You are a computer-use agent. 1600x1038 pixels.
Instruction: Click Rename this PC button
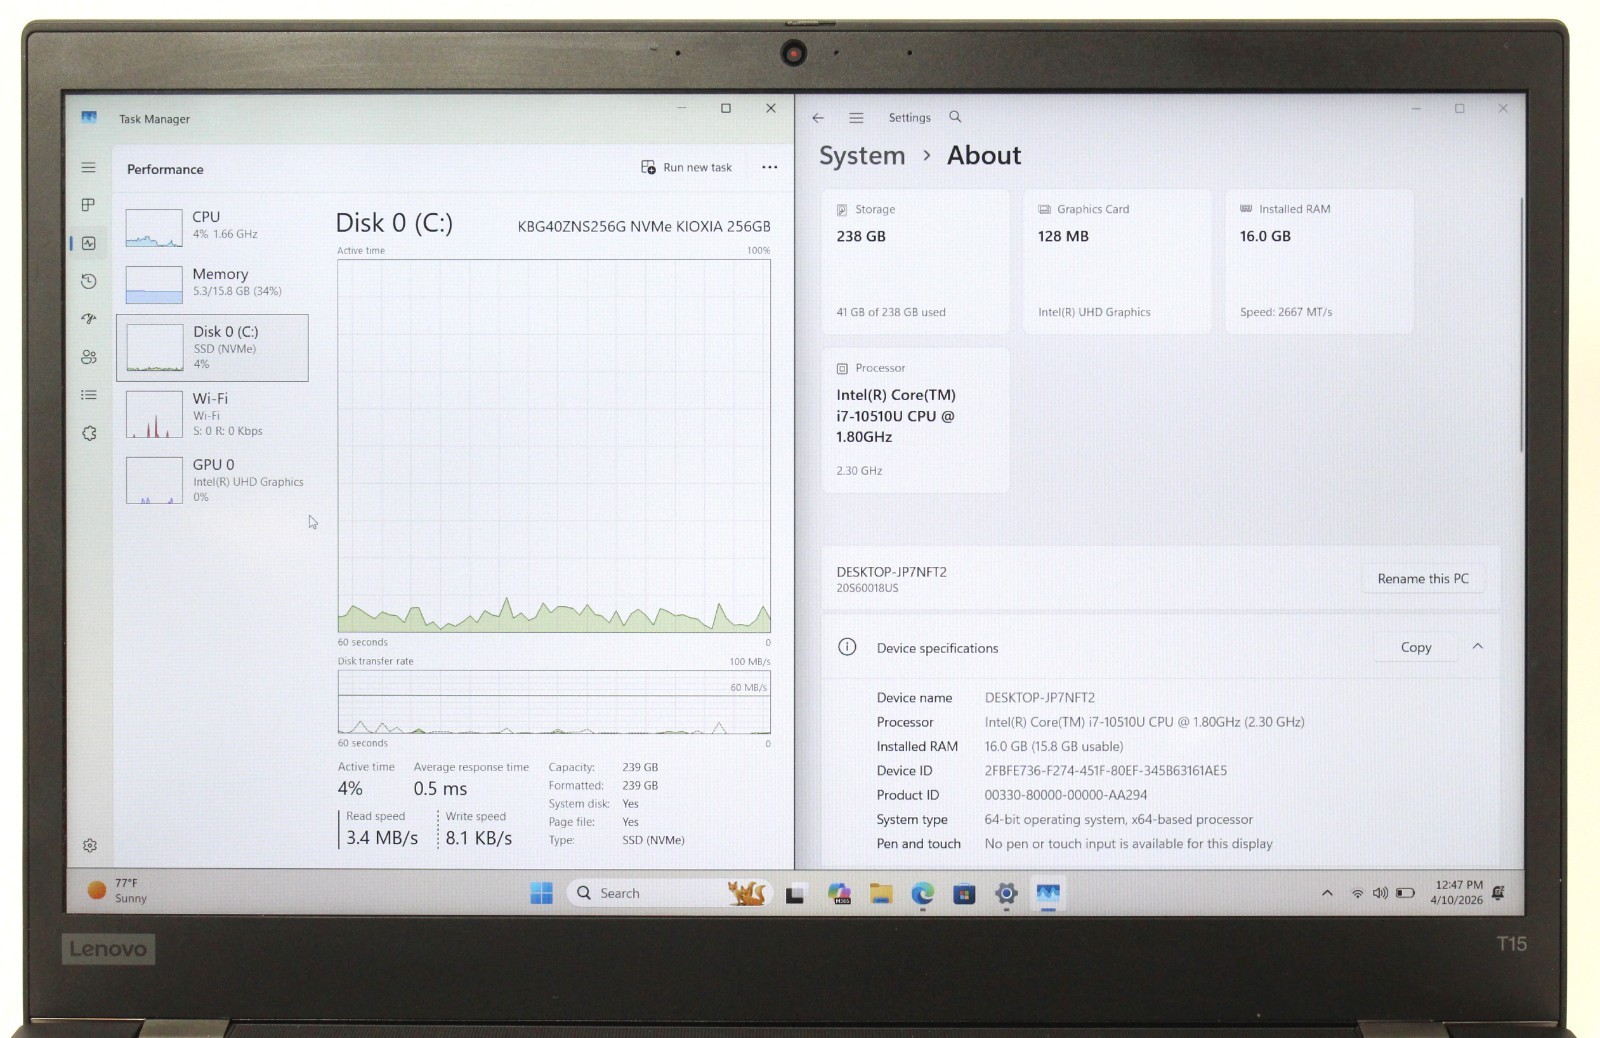pyautogui.click(x=1423, y=579)
